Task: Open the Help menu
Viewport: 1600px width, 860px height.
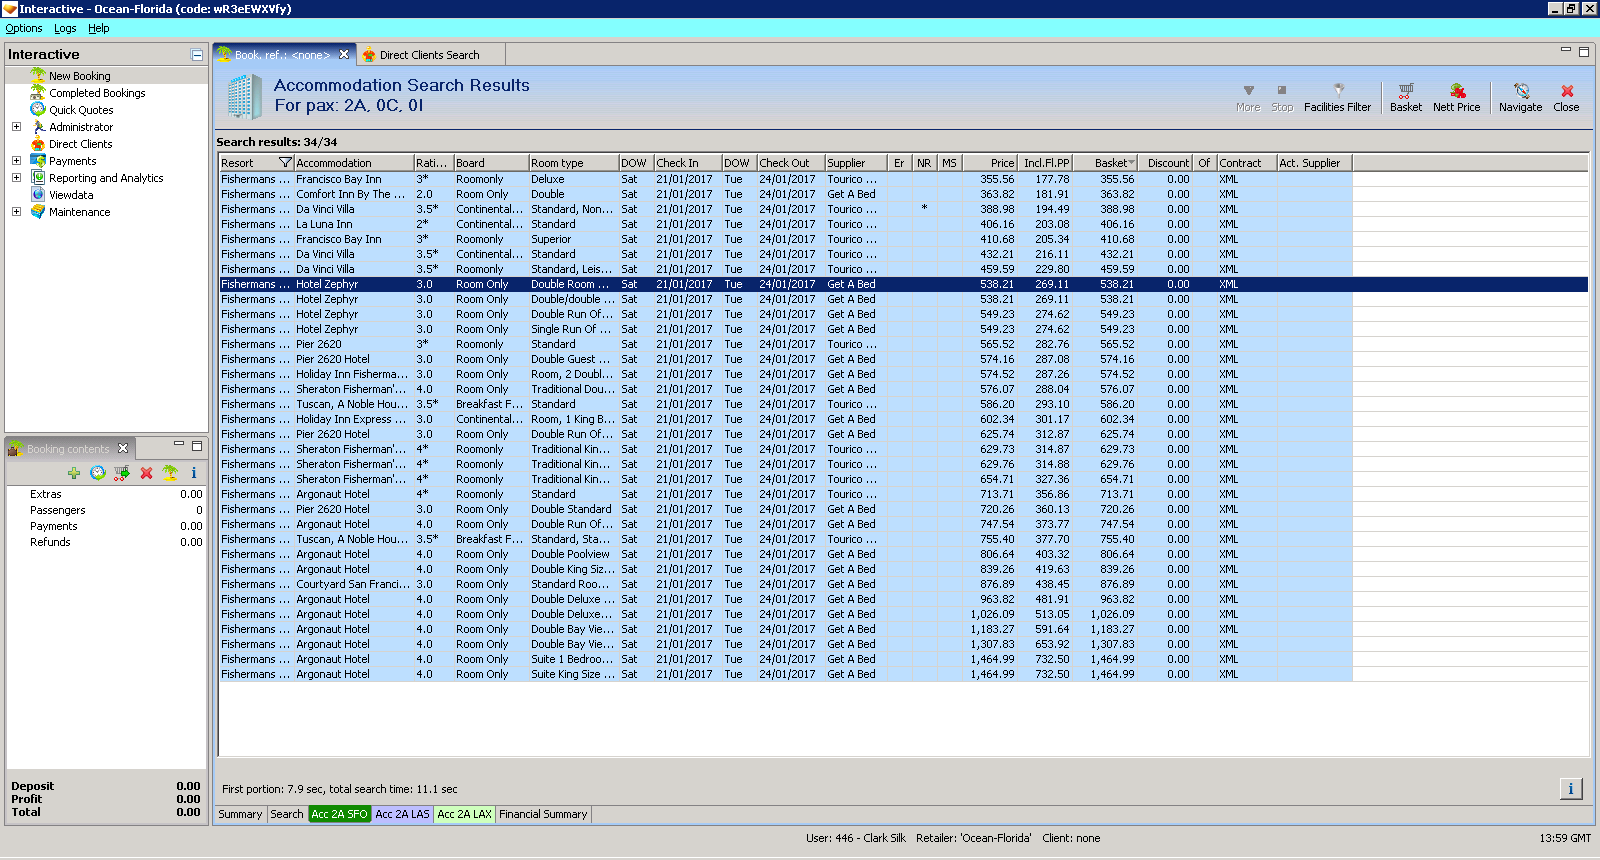Action: 98,28
